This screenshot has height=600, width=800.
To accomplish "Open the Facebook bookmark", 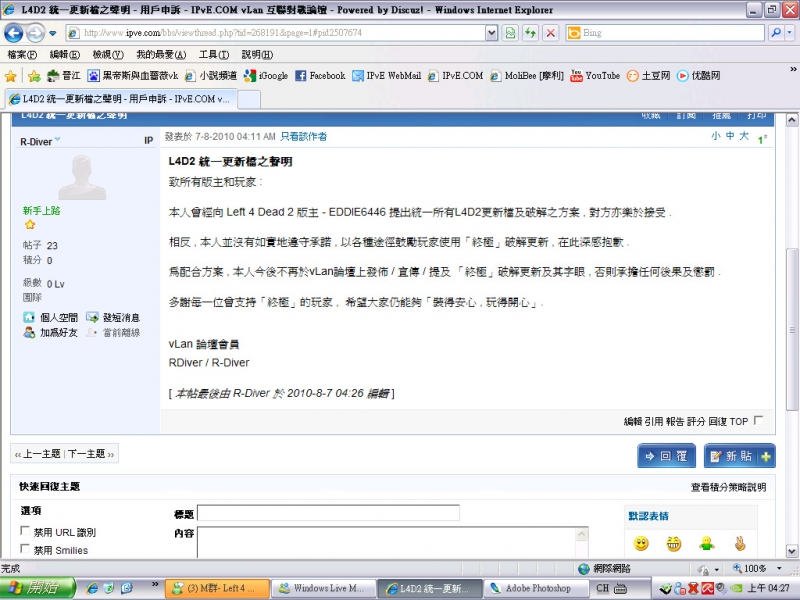I will [x=320, y=76].
